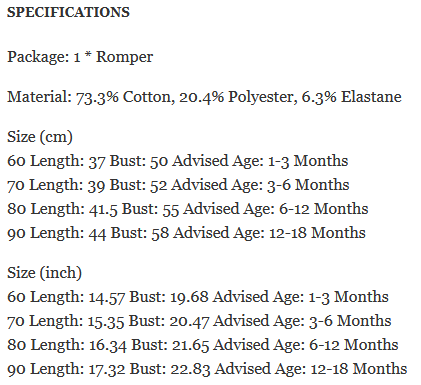Click the Size (inch) label
The height and width of the screenshot is (385, 421).
[44, 273]
